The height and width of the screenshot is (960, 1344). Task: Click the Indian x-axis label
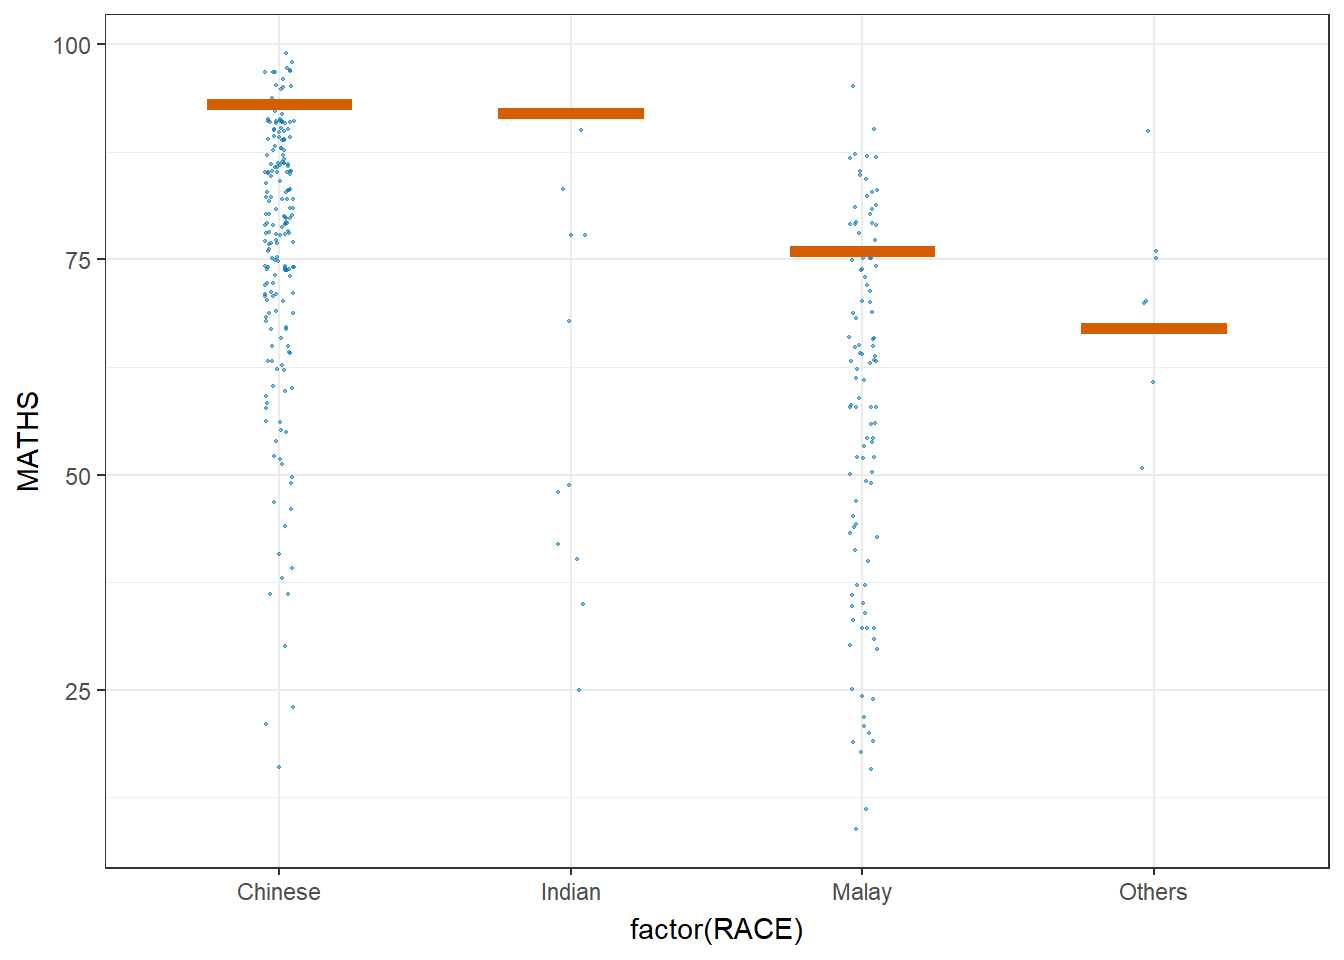(571, 892)
